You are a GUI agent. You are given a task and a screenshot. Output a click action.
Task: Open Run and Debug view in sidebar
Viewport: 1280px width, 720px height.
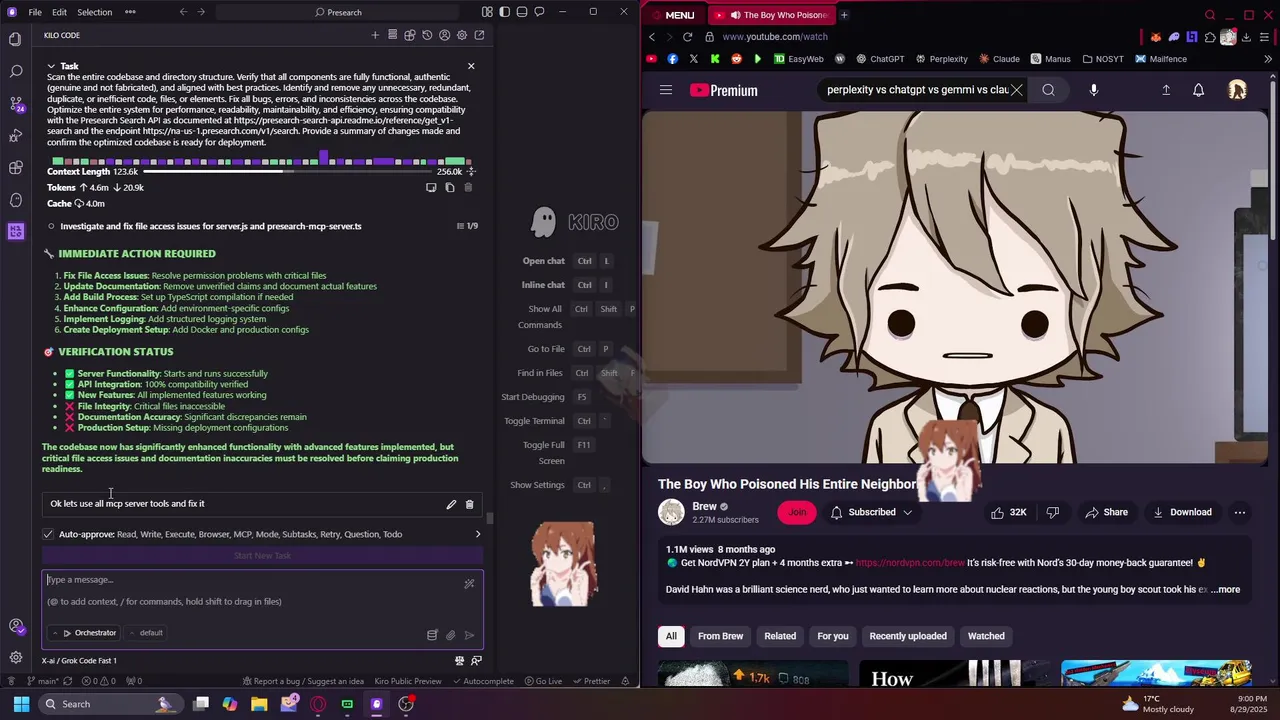click(x=15, y=135)
